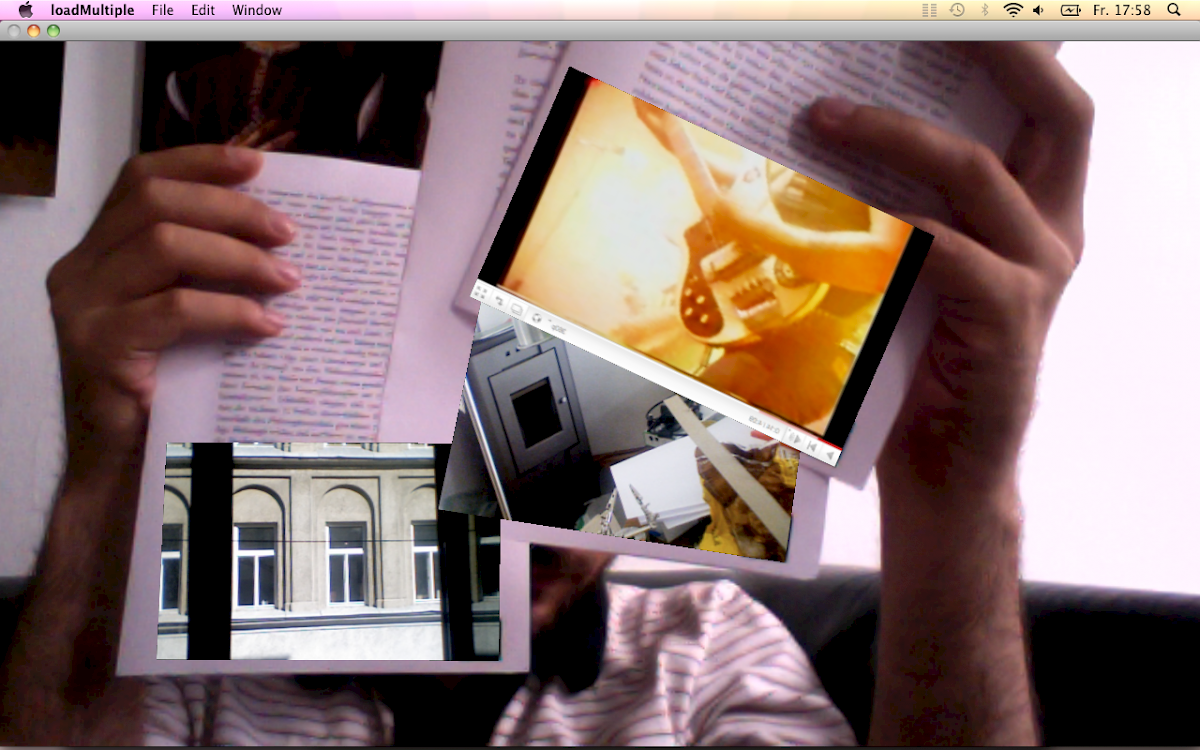Open the Window menu

257,10
